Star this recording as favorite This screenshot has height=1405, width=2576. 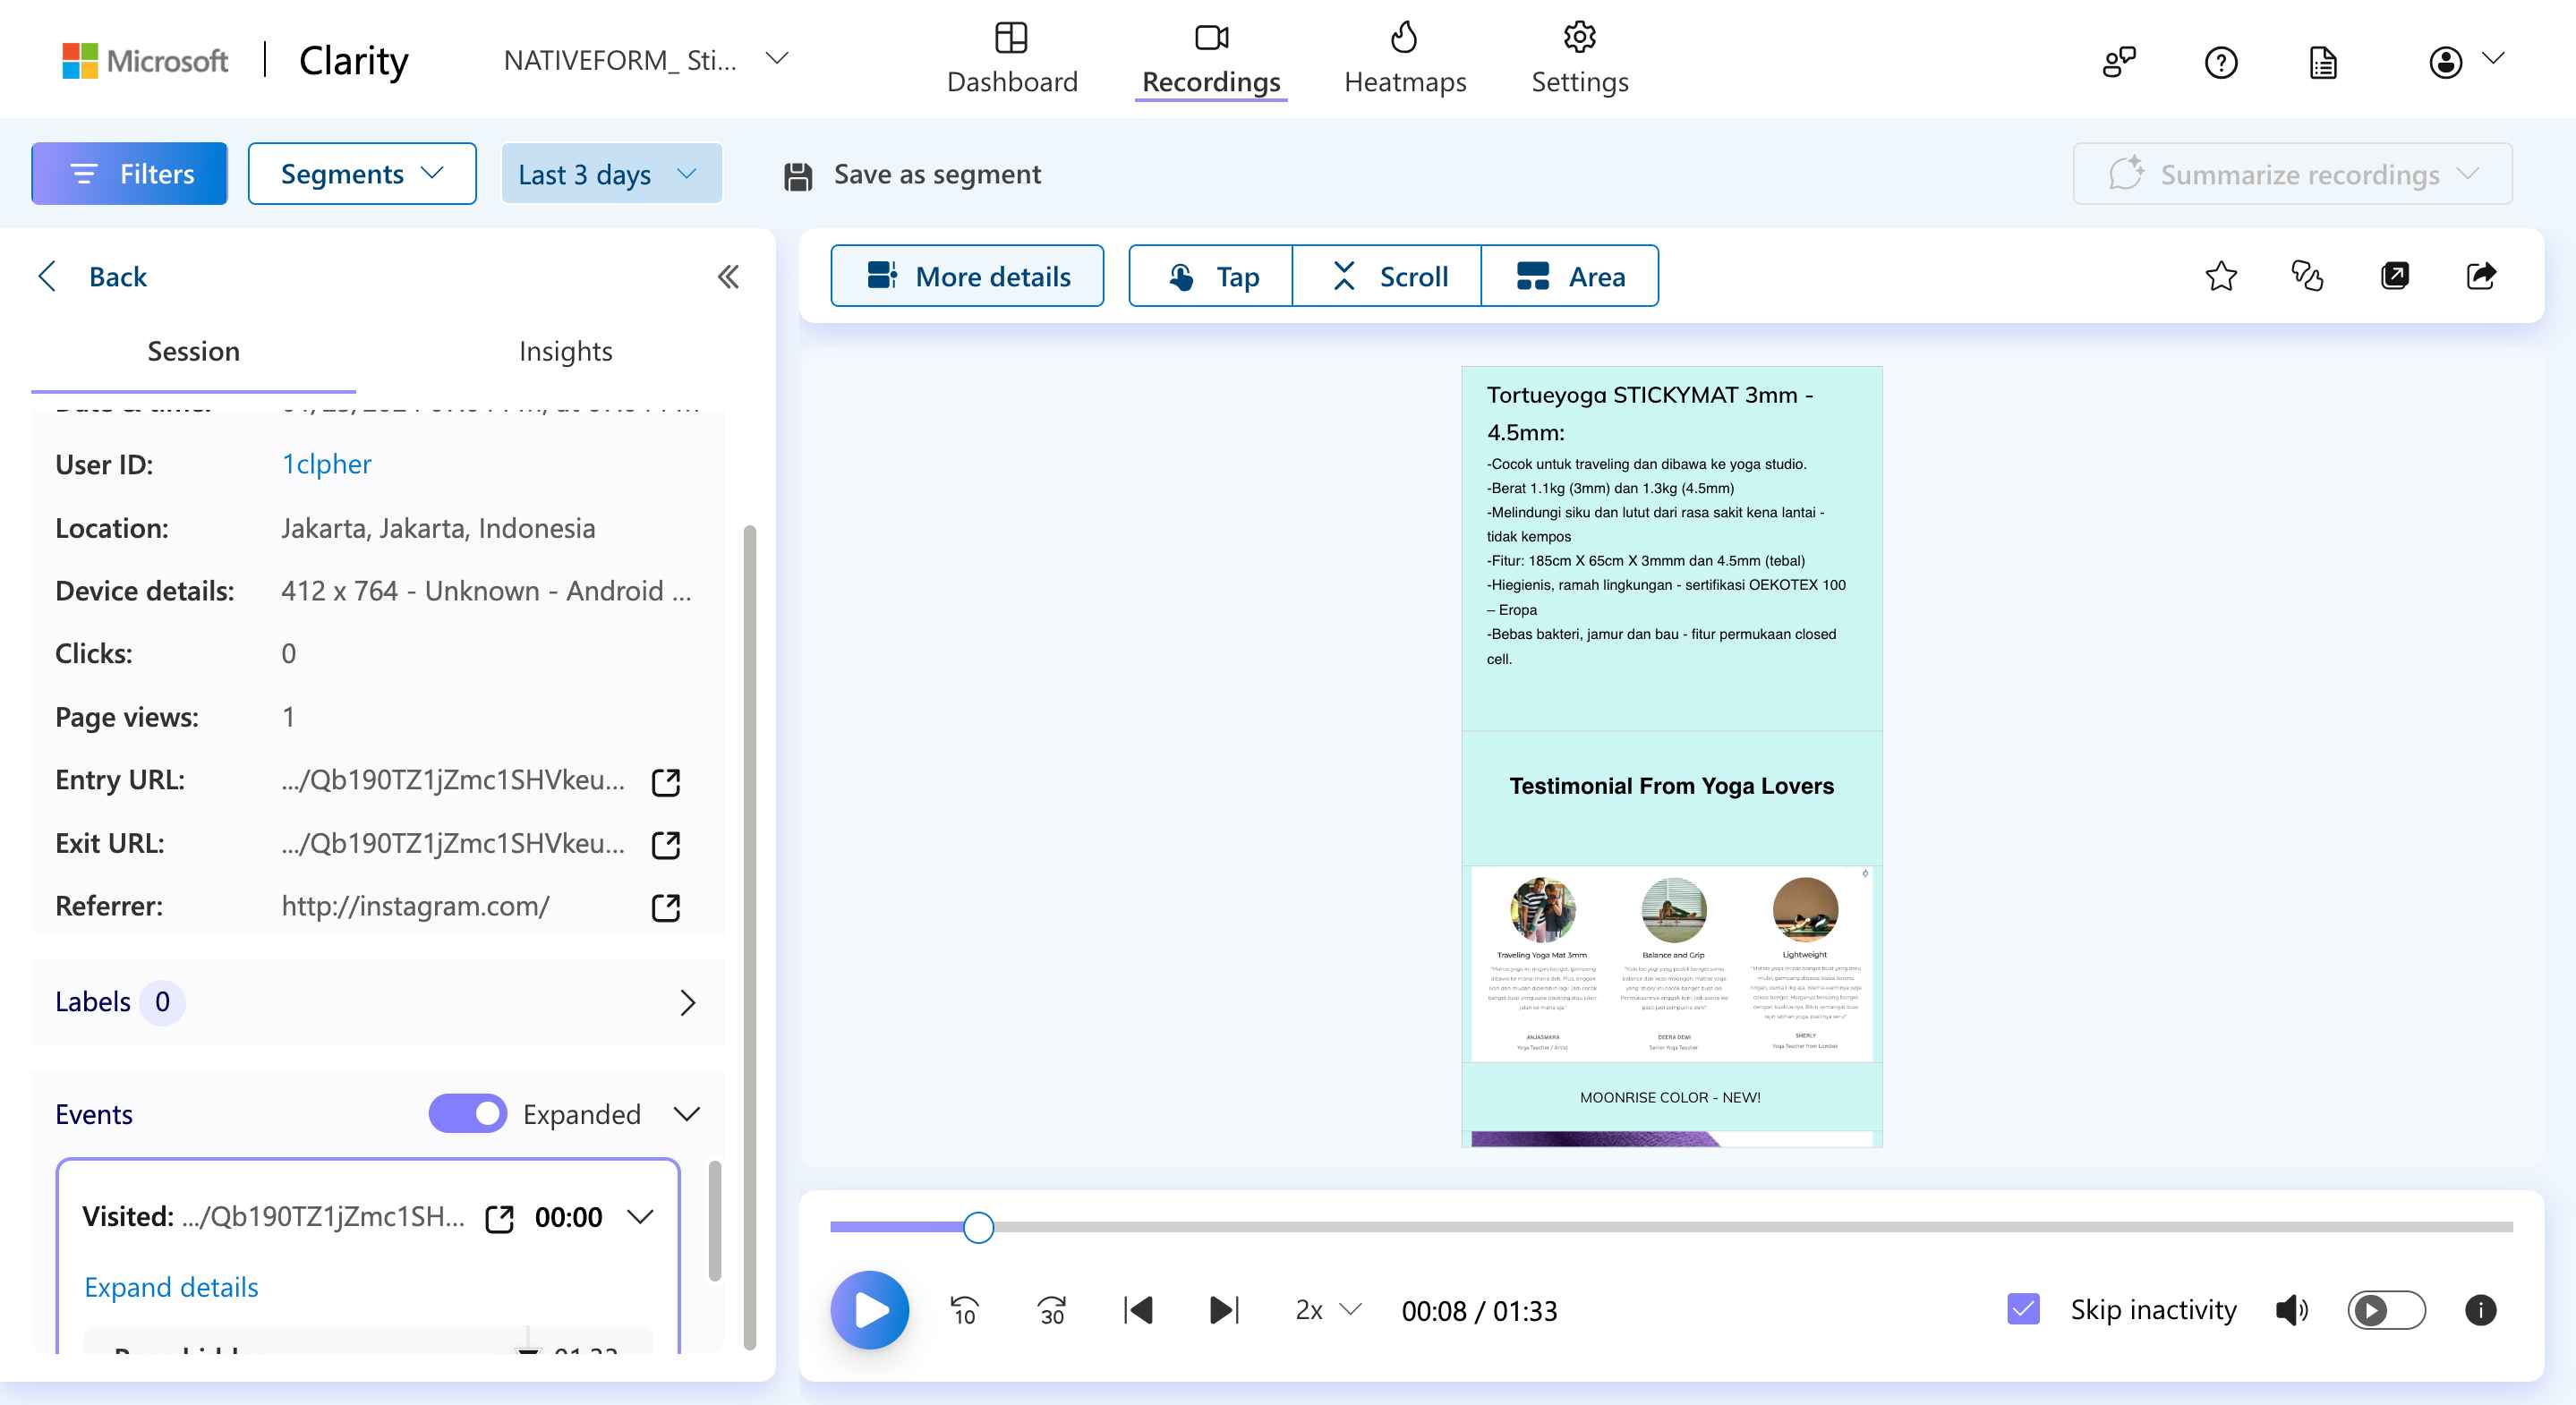[x=2220, y=276]
